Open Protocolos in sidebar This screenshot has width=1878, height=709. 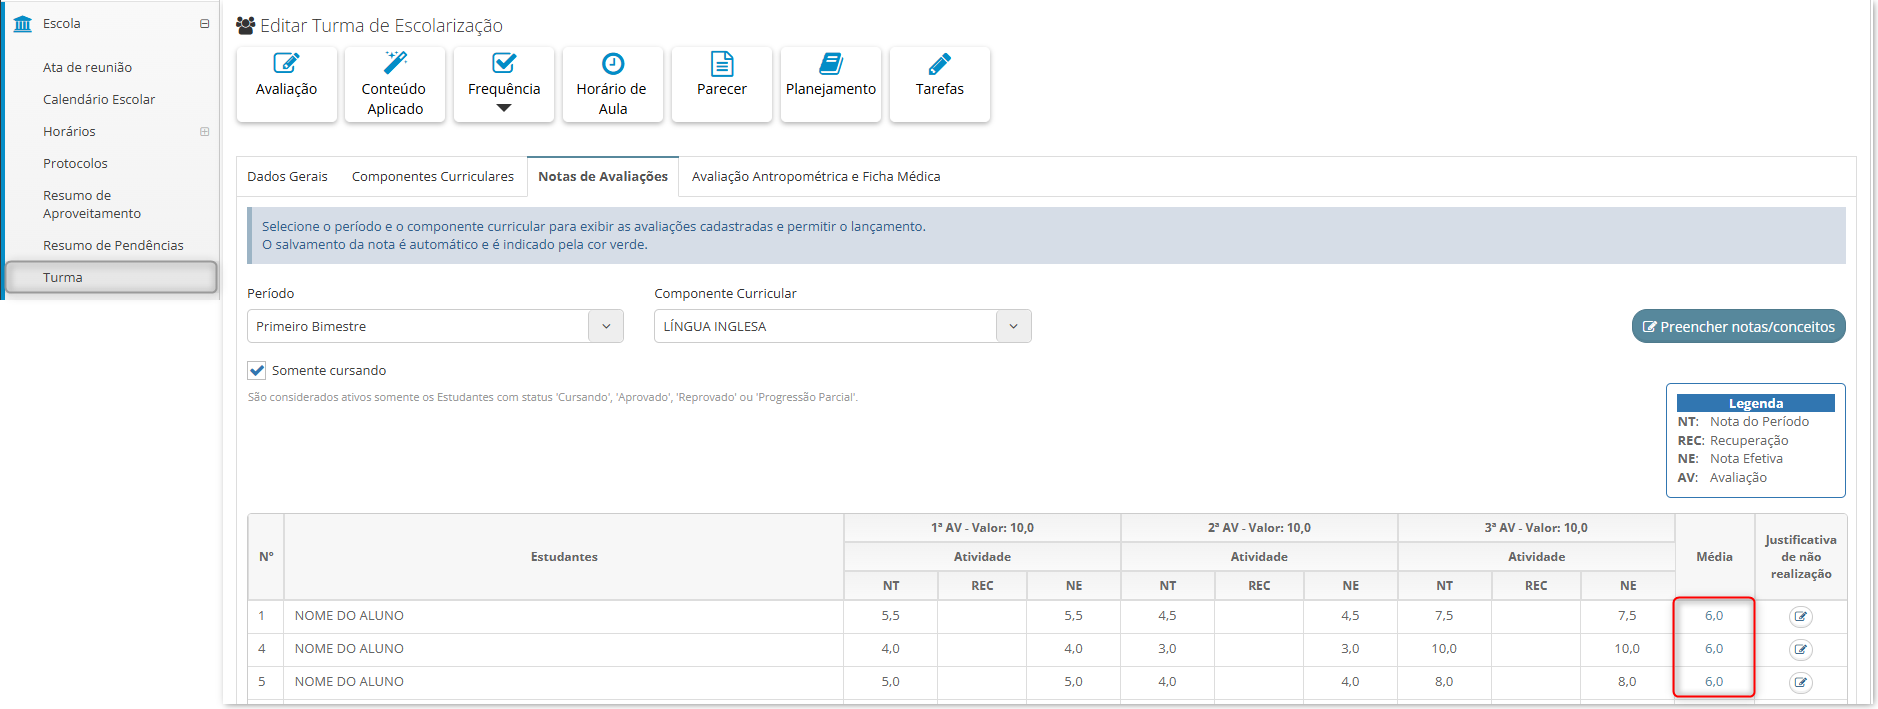[x=75, y=164]
